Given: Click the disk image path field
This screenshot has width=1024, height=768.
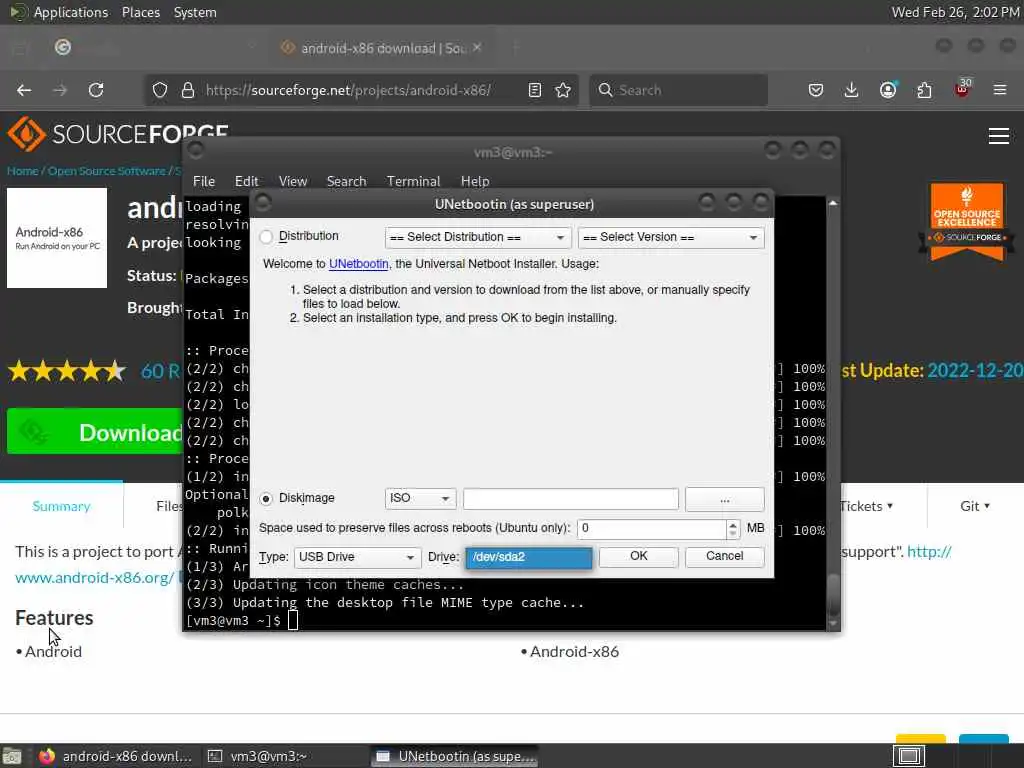Looking at the screenshot, I should (x=571, y=499).
